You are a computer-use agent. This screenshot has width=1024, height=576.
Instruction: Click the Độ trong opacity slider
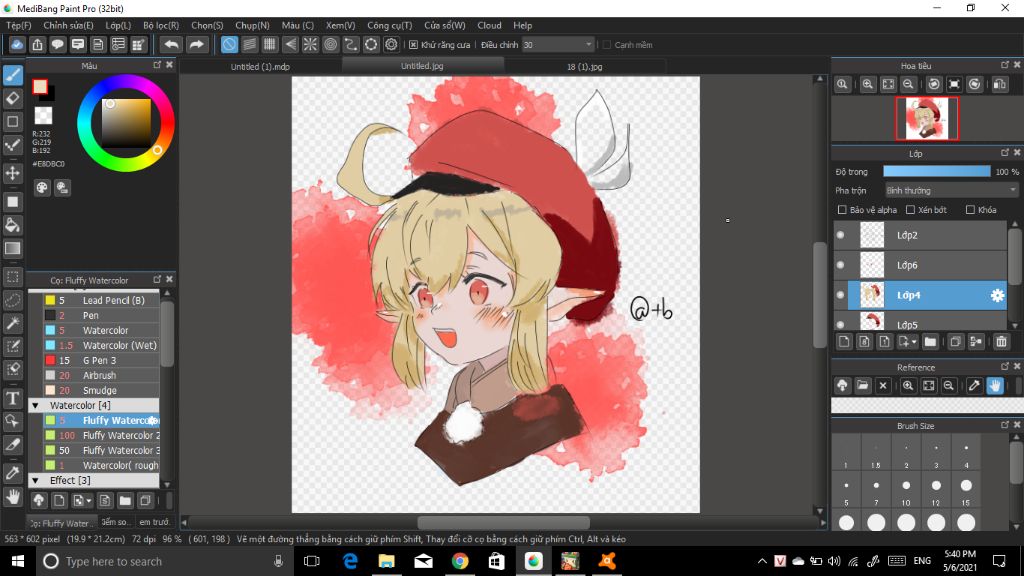tap(936, 171)
